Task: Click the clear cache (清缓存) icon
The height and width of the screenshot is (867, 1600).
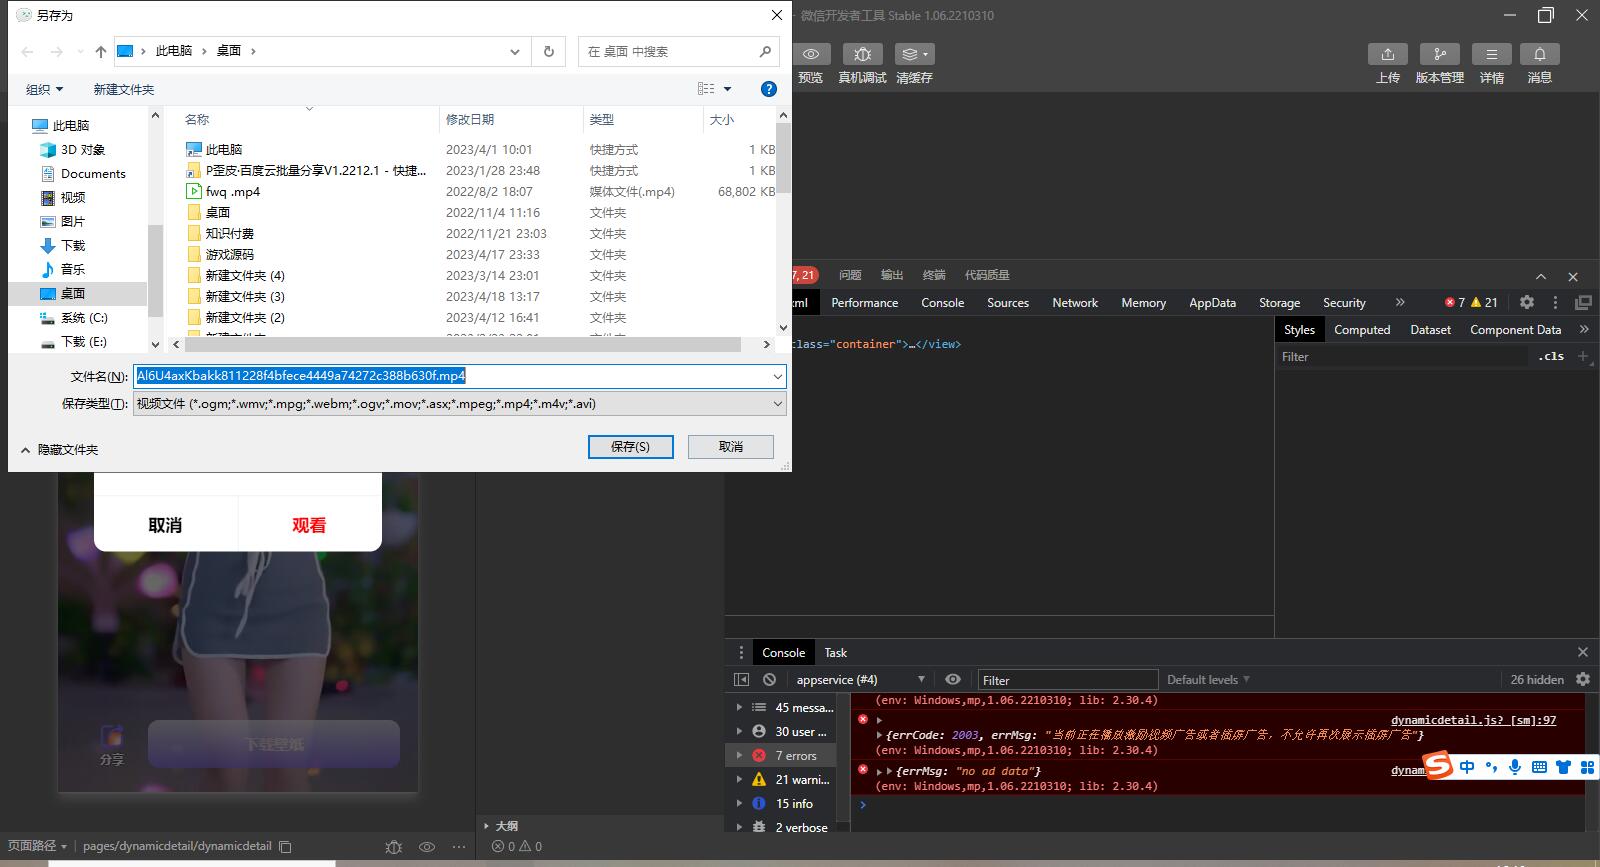Action: [x=913, y=54]
